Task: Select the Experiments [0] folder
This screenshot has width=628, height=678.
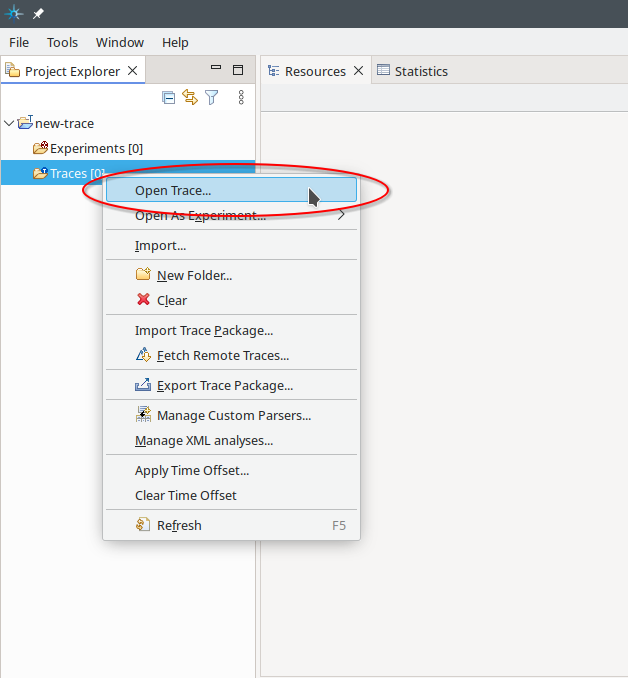Action: pos(96,148)
